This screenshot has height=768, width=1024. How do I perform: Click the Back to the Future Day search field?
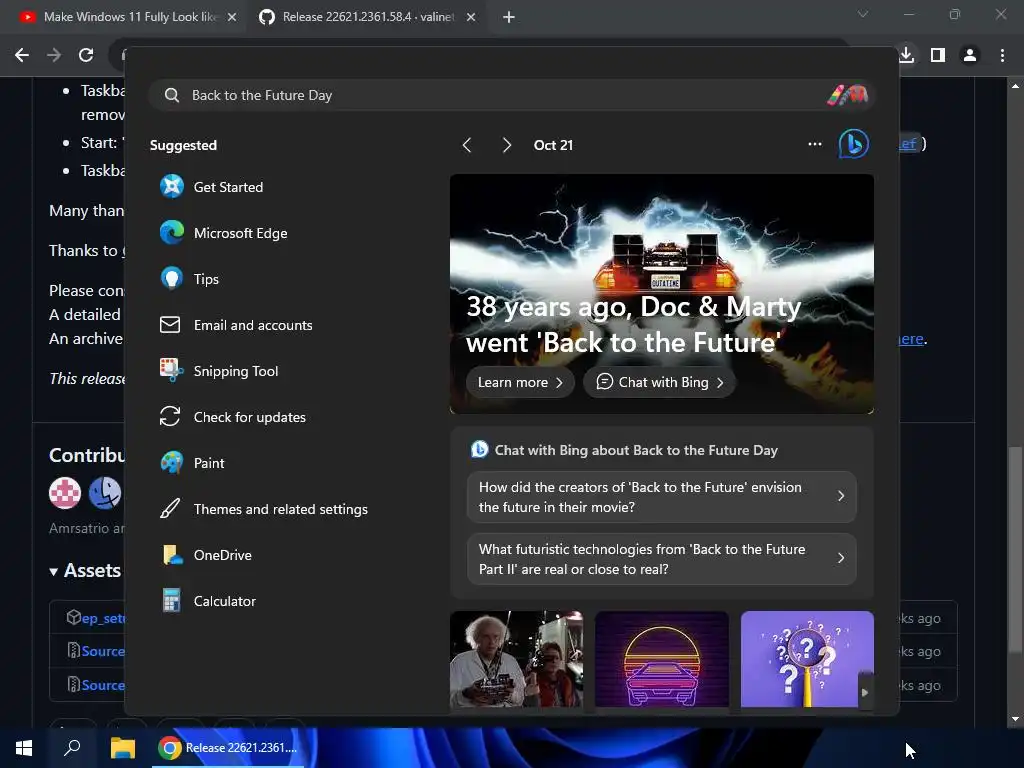(511, 95)
